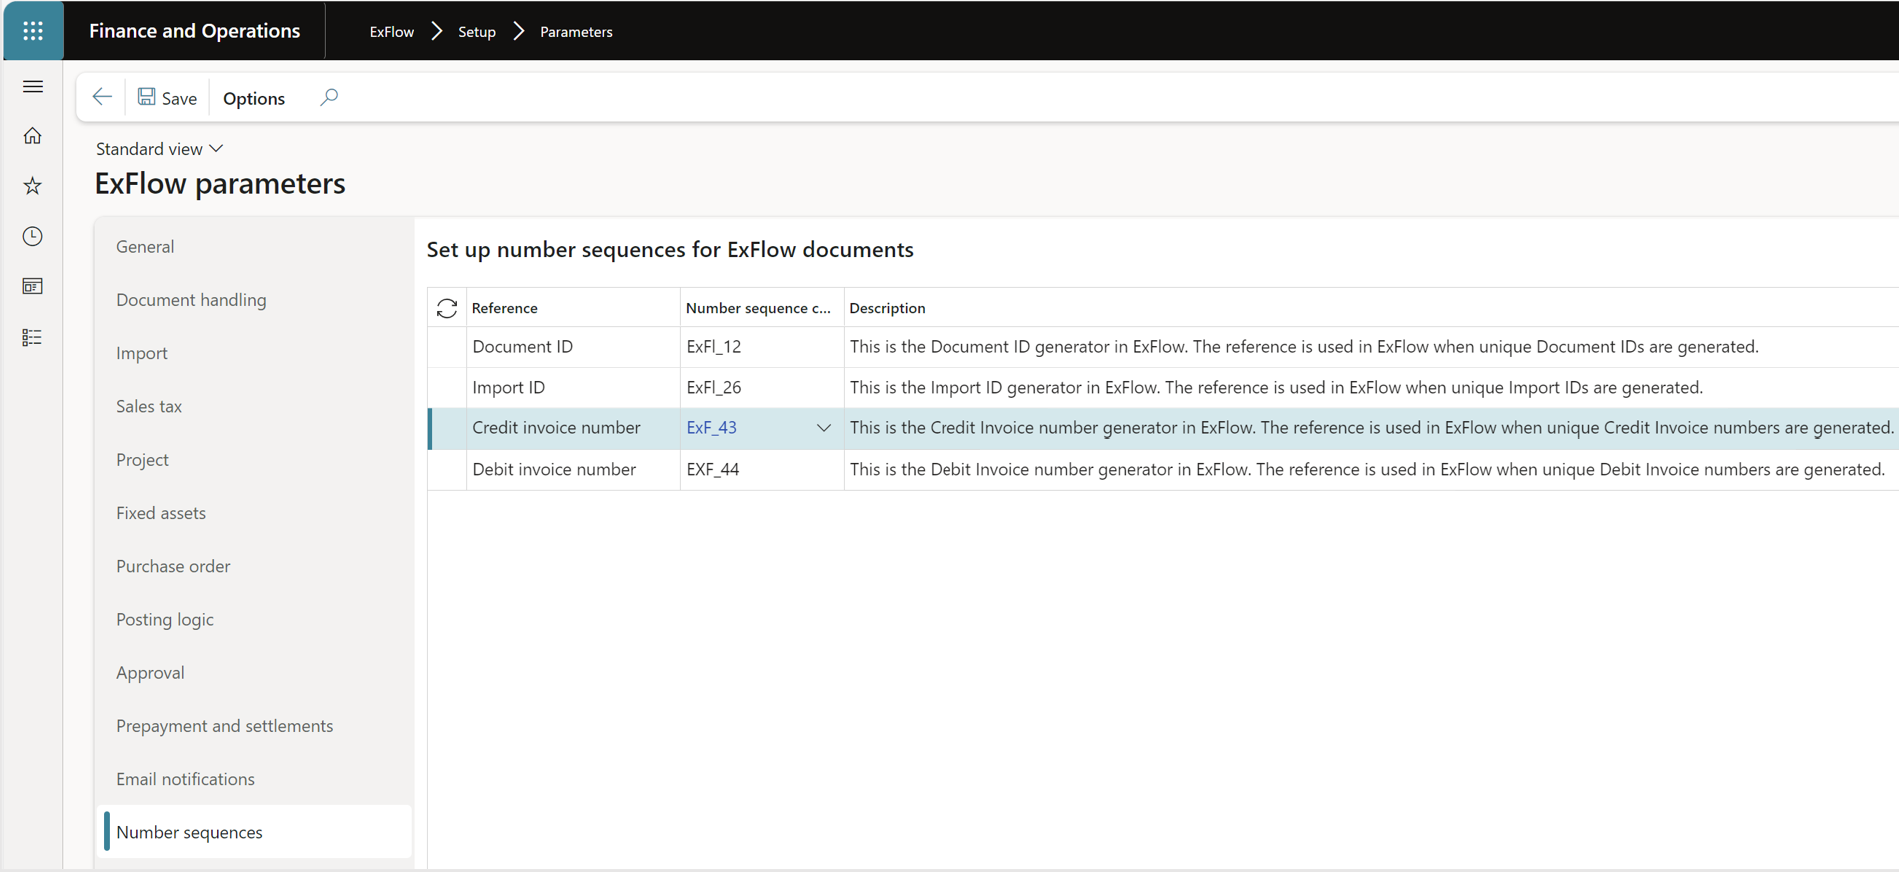Click the back arrow button
Viewport: 1899px width, 873px height.
(102, 97)
